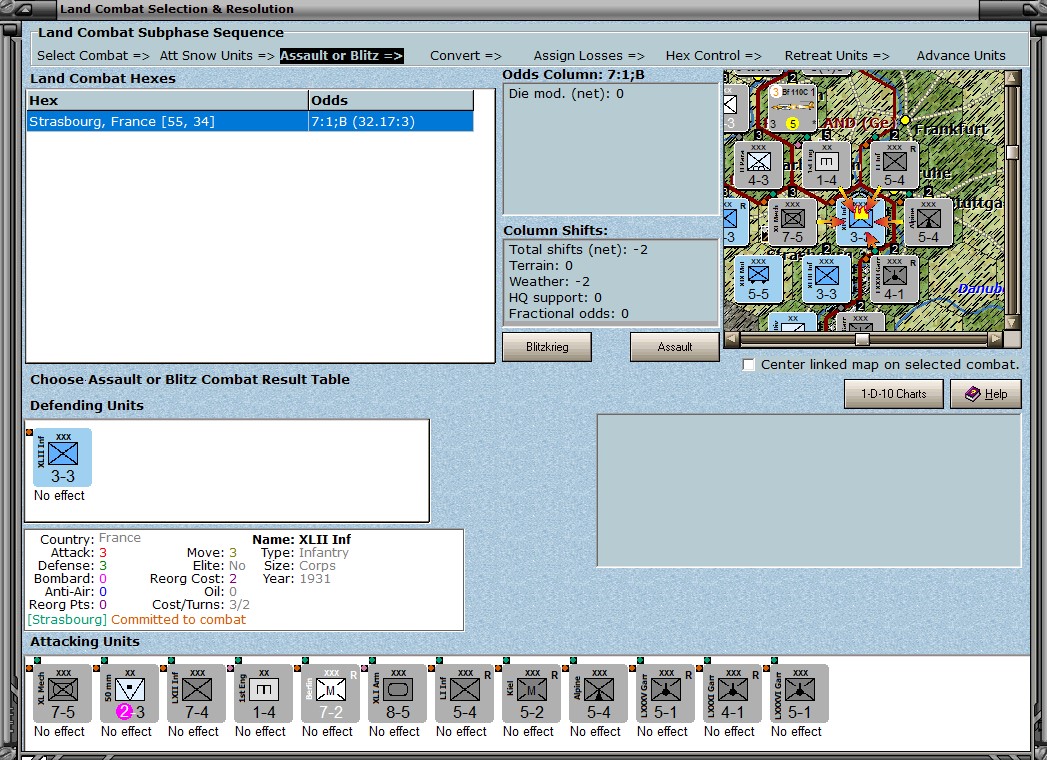Click the Retreat Units subphase step
The image size is (1047, 760).
click(x=837, y=55)
